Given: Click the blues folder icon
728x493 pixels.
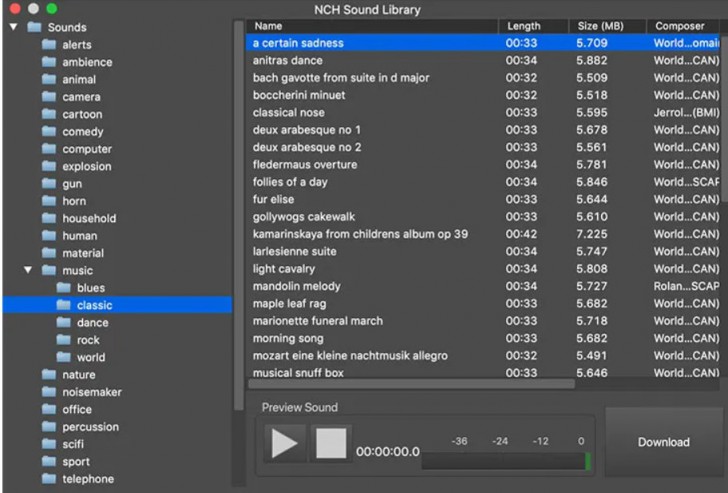Looking at the screenshot, I should [x=64, y=287].
